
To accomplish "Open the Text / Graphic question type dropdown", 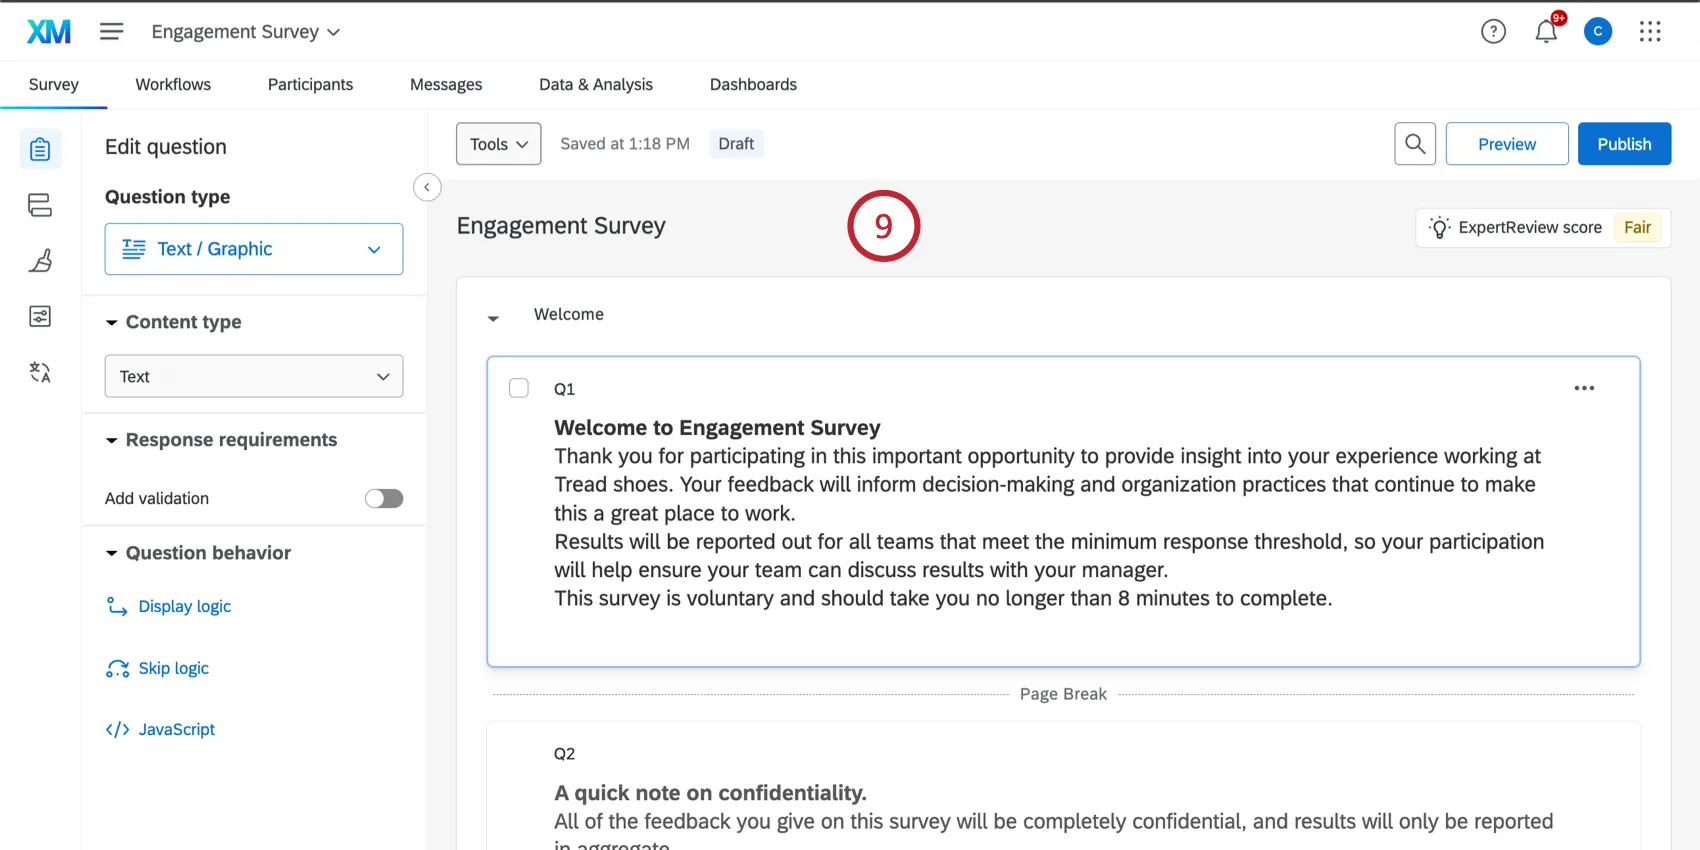I will pos(254,249).
